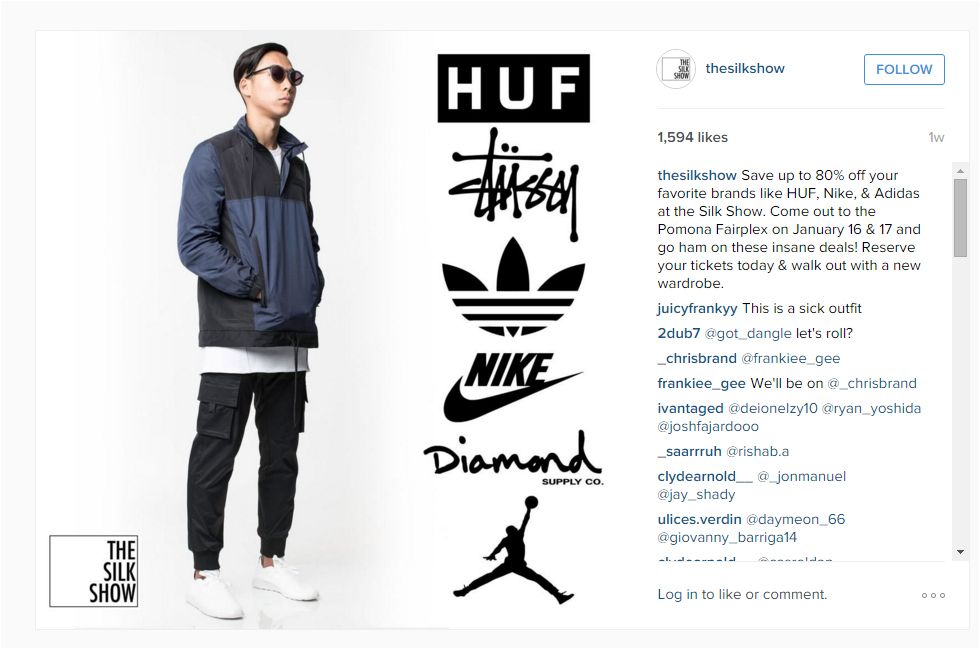980x649 pixels.
Task: Click the Adidas trefoil logo
Action: pos(513,287)
